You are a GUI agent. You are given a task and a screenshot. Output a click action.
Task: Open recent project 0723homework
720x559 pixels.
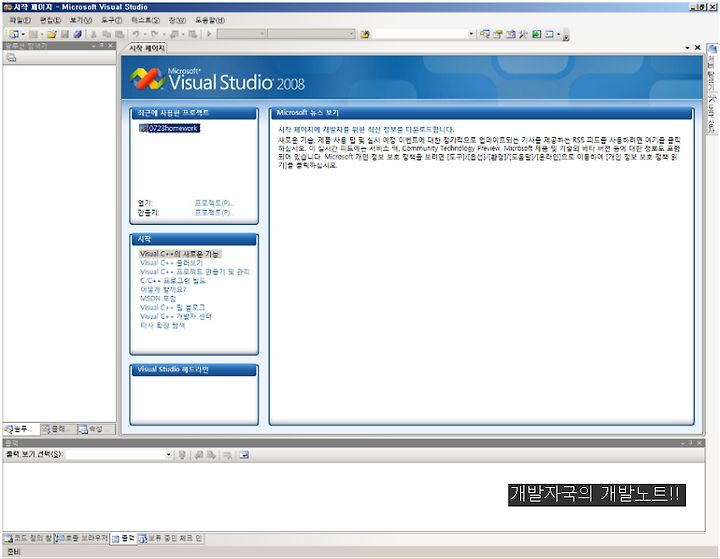tap(169, 128)
